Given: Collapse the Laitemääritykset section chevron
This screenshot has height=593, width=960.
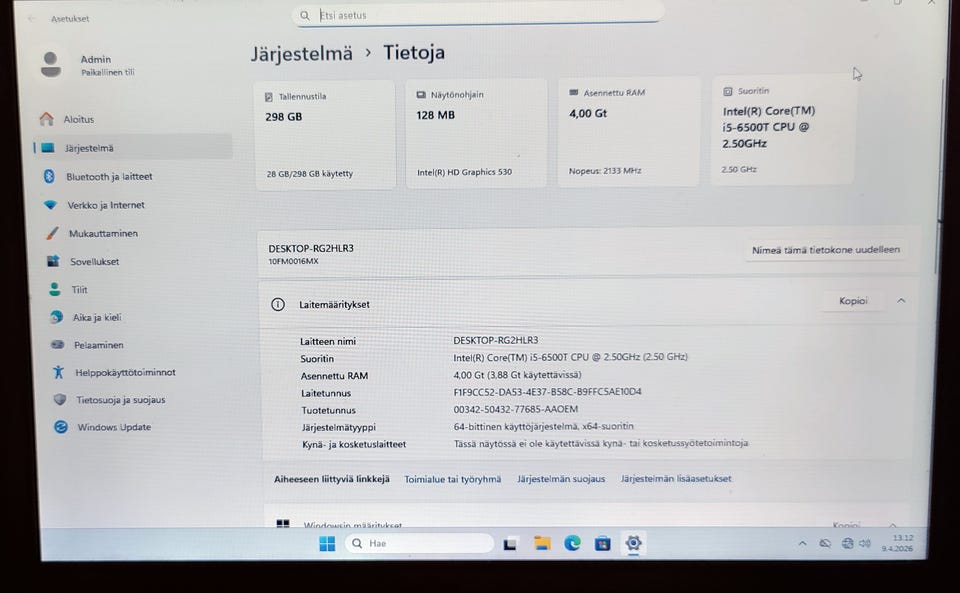Looking at the screenshot, I should (x=901, y=300).
